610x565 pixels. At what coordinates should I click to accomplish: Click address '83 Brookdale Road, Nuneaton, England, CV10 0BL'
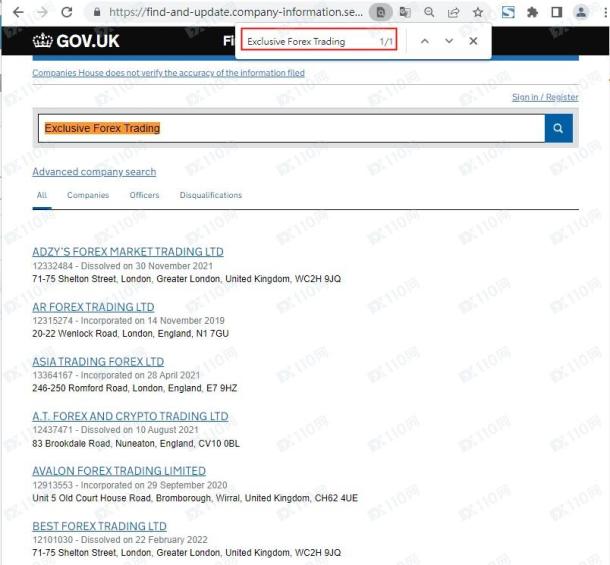(136, 444)
